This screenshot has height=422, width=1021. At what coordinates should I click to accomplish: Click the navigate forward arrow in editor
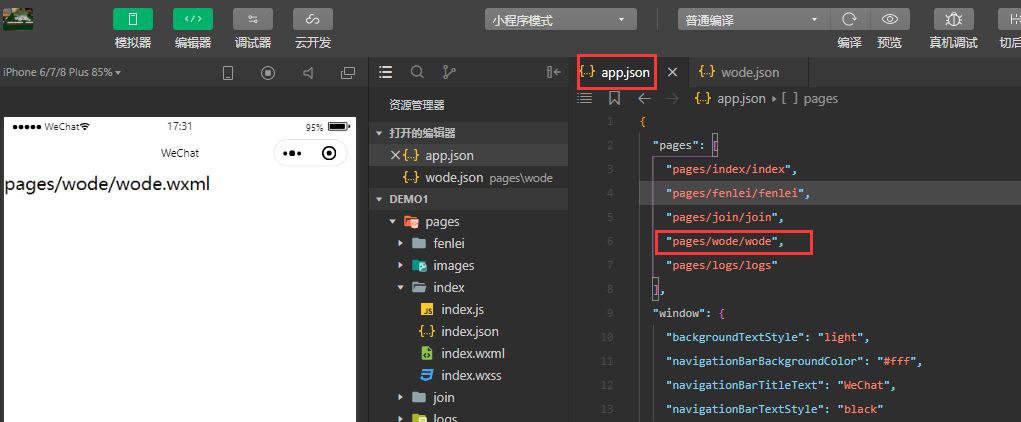(x=673, y=98)
